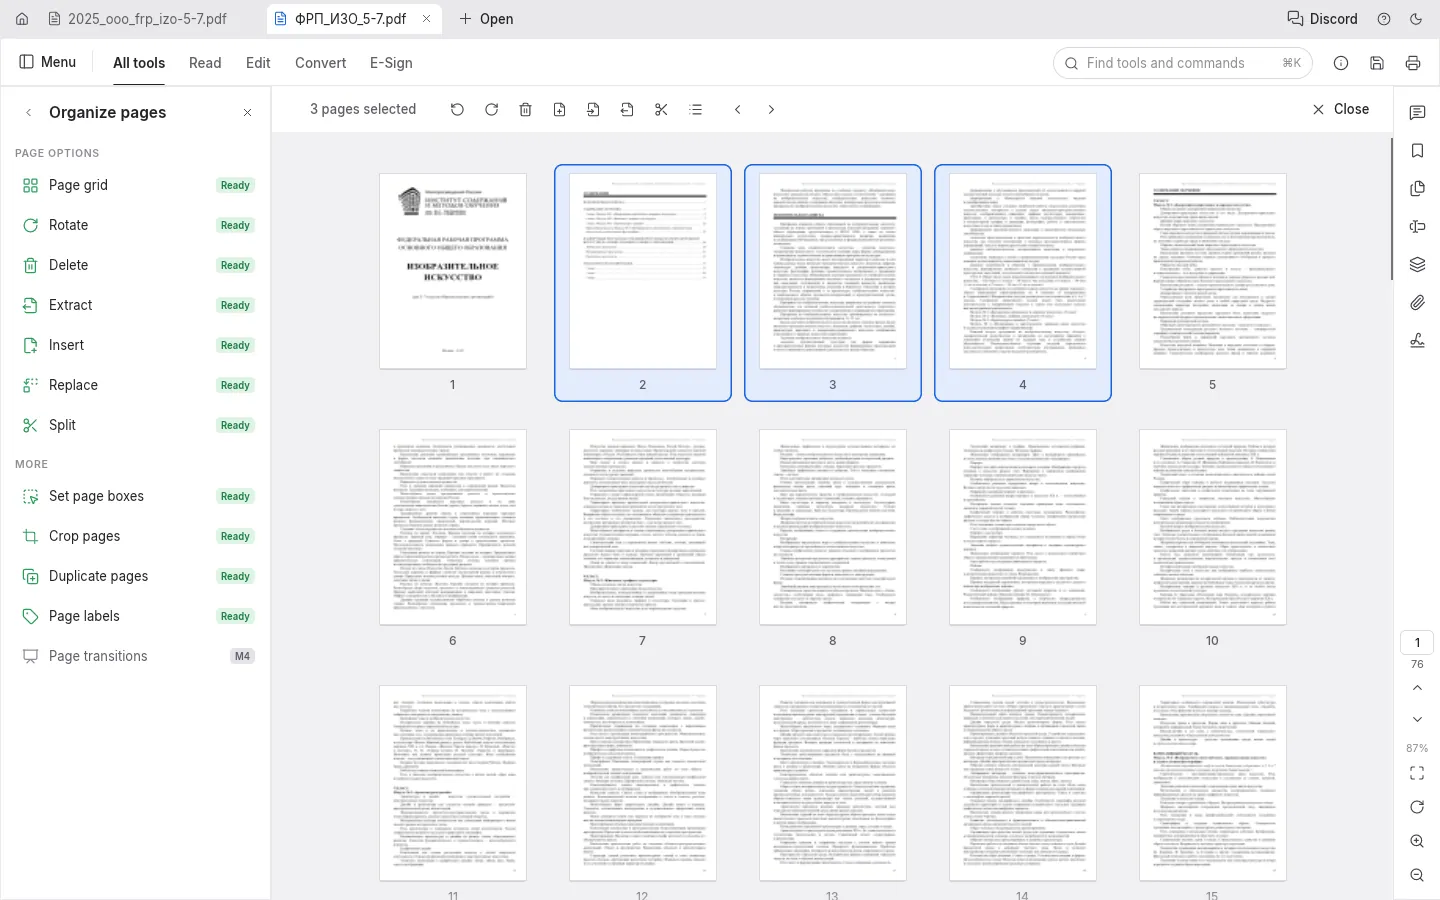Click the document info icon

(x=1341, y=63)
